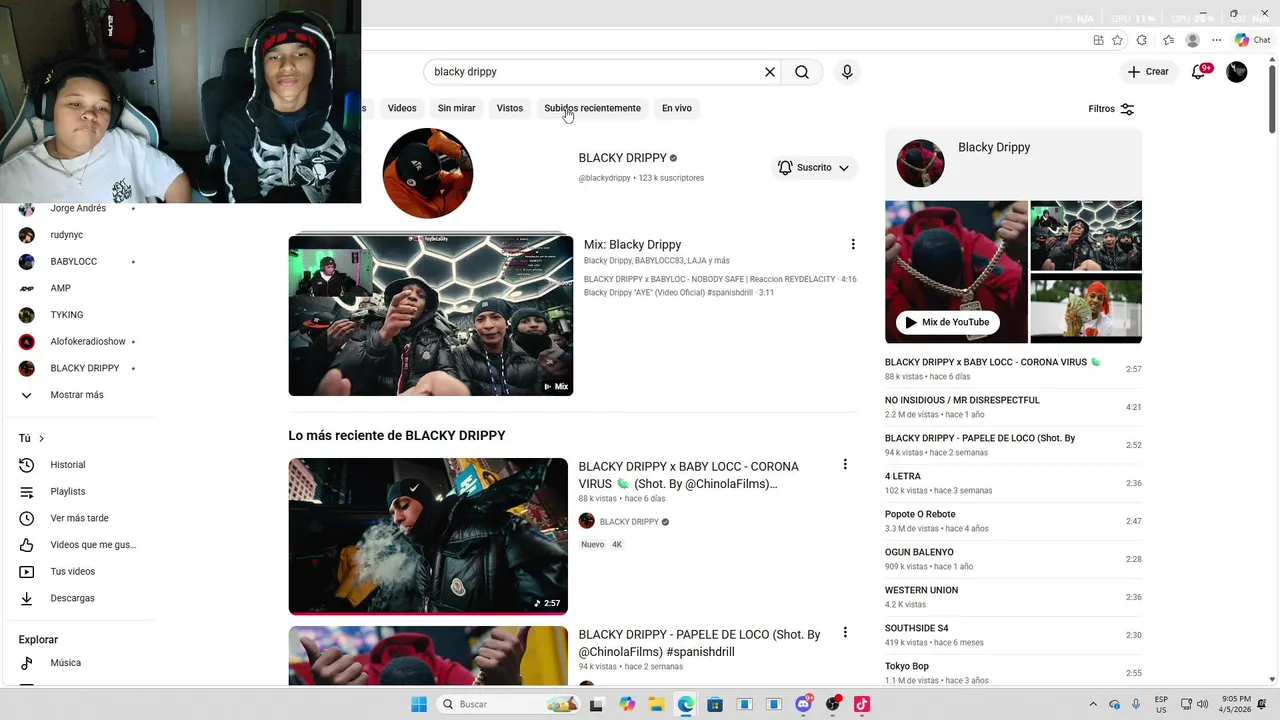Play Popote O Rebote from the mix list

pyautogui.click(x=1013, y=521)
